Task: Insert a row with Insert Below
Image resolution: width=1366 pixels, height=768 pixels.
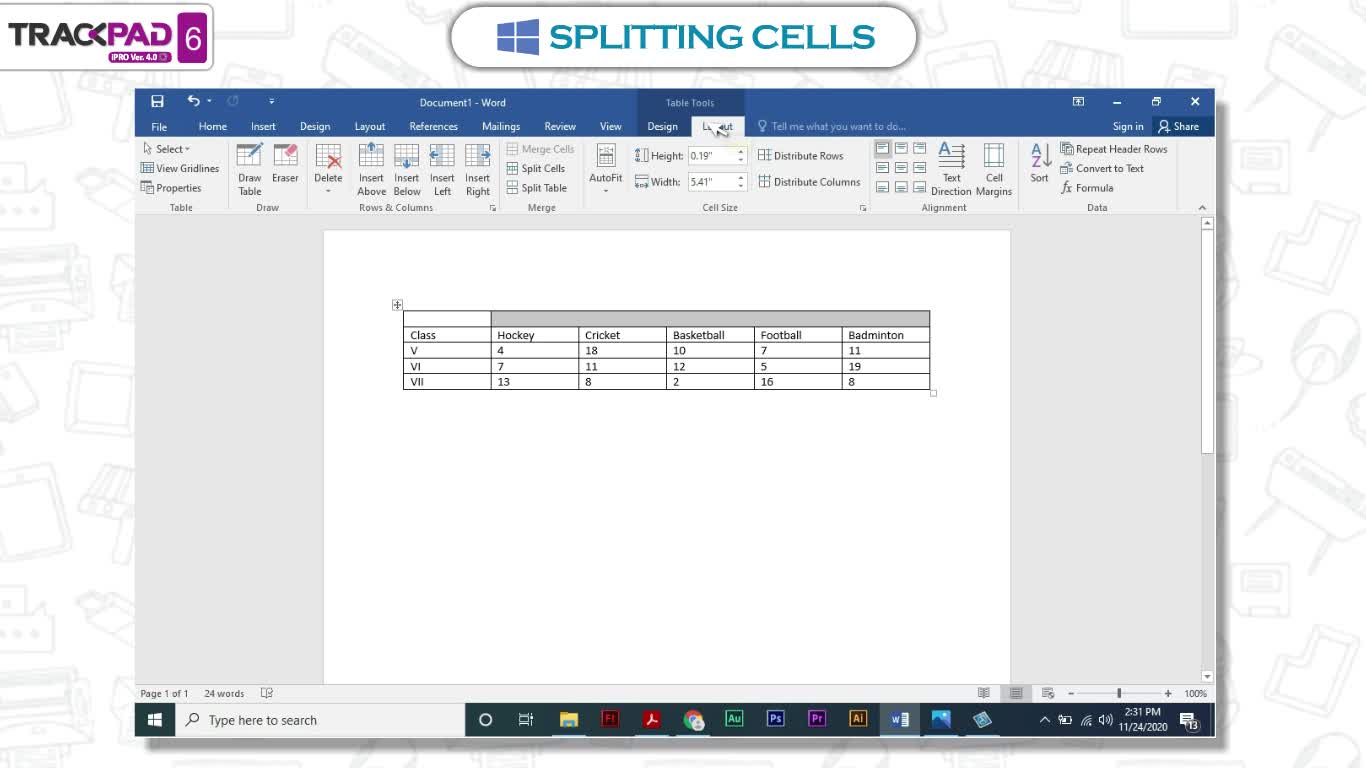Action: click(407, 169)
